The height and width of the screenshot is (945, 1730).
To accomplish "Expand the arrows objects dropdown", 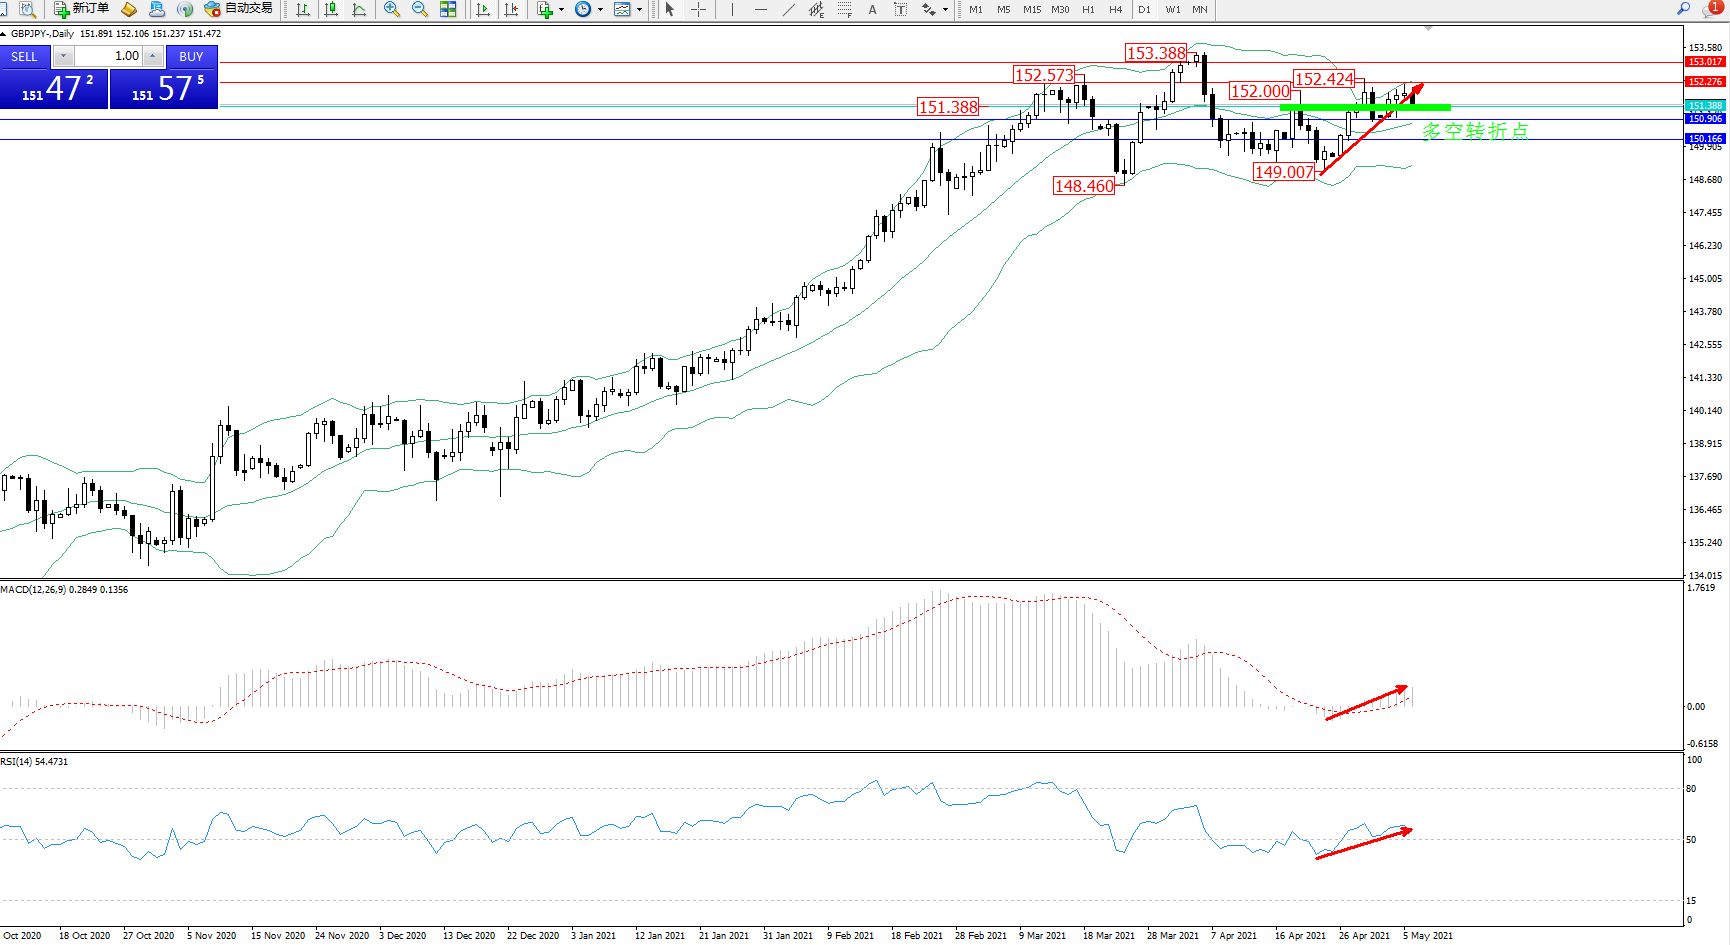I will coord(945,10).
